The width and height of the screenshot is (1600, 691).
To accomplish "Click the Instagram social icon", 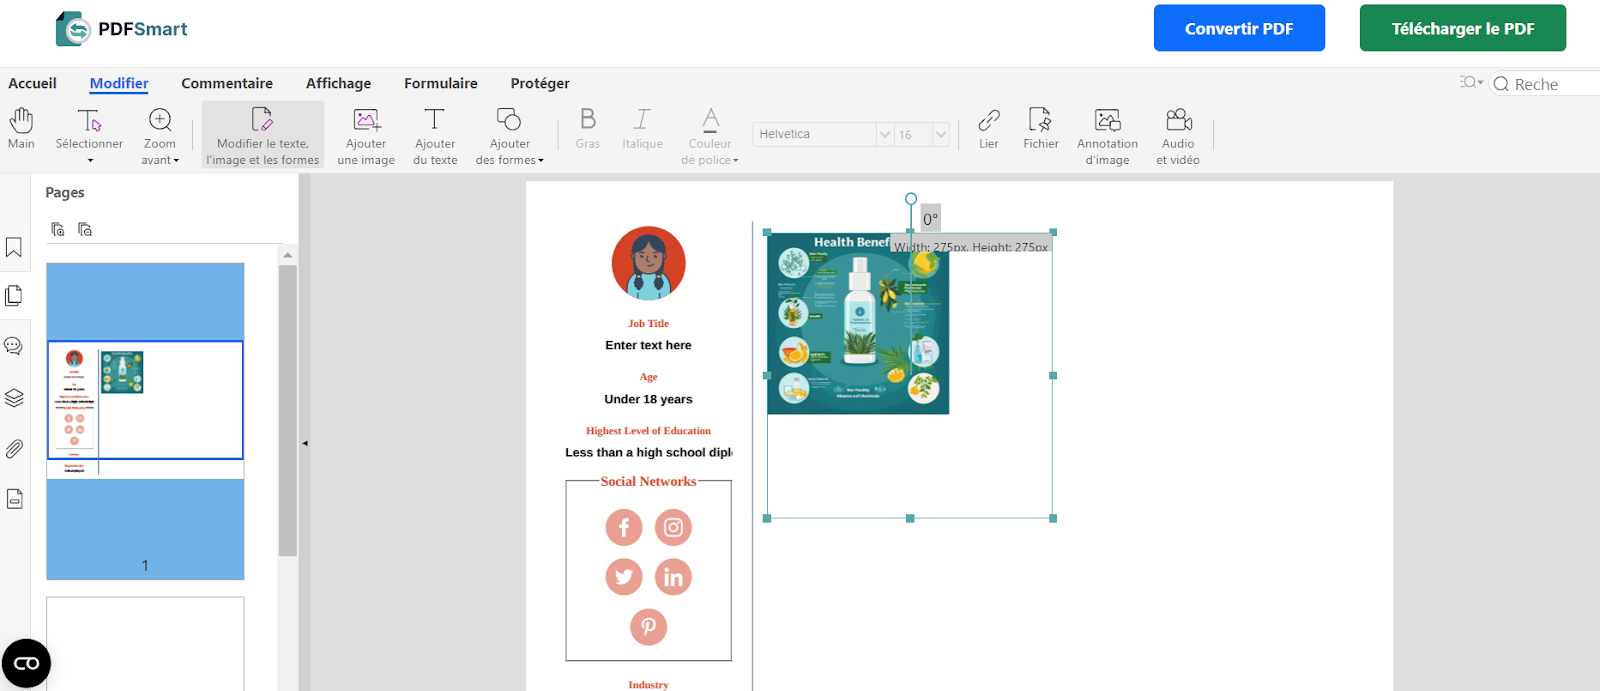I will coord(673,527).
